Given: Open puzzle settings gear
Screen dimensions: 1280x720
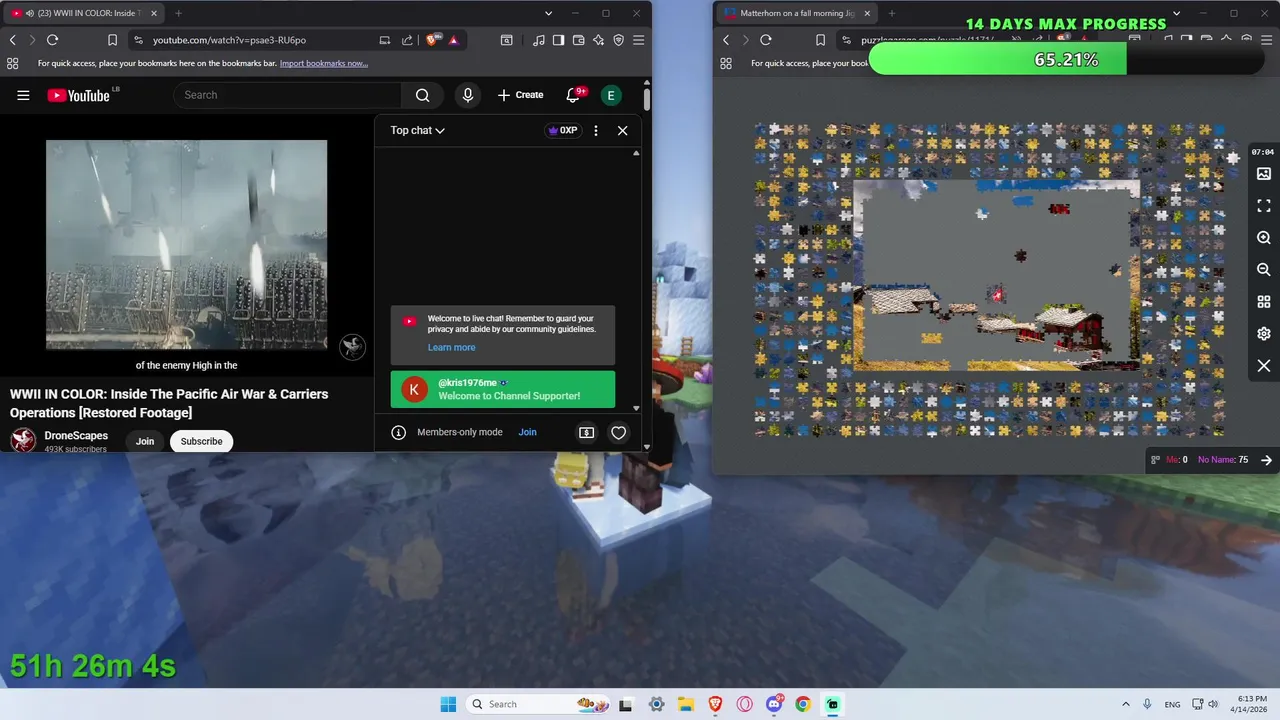Looking at the screenshot, I should tap(1264, 334).
